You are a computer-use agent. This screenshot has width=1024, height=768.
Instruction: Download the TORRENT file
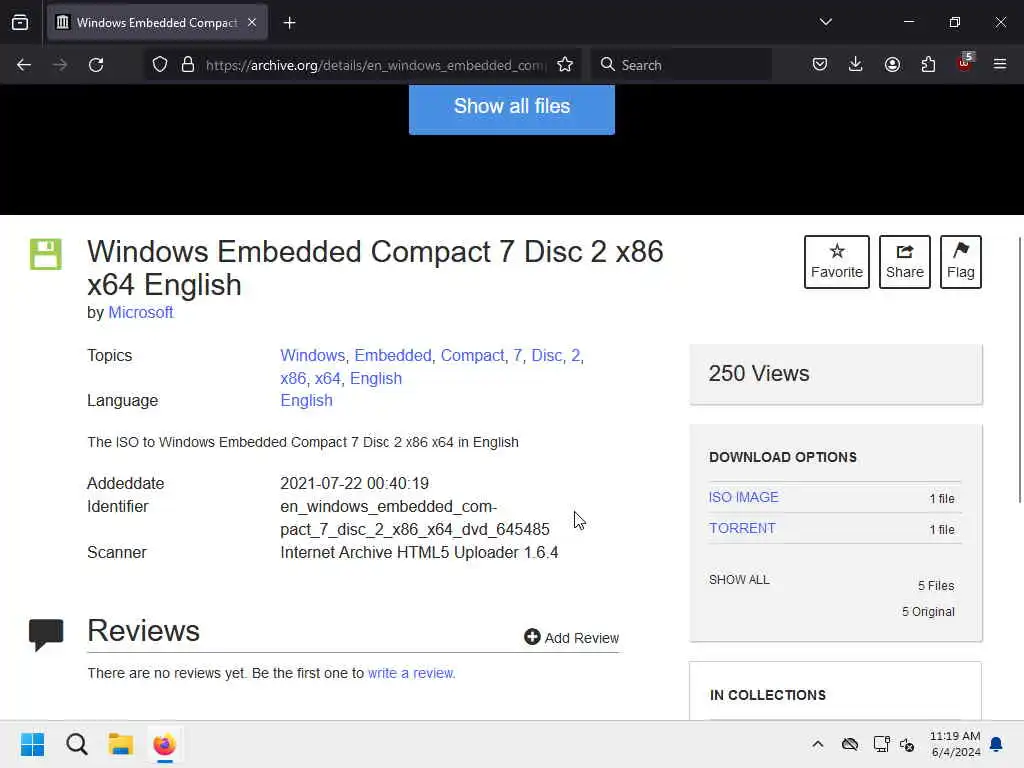coord(742,528)
